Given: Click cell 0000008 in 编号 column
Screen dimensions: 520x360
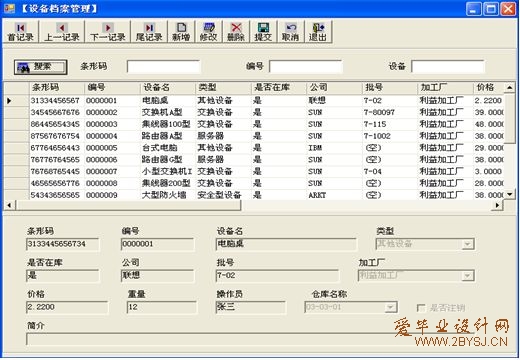Looking at the screenshot, I should [x=112, y=183].
